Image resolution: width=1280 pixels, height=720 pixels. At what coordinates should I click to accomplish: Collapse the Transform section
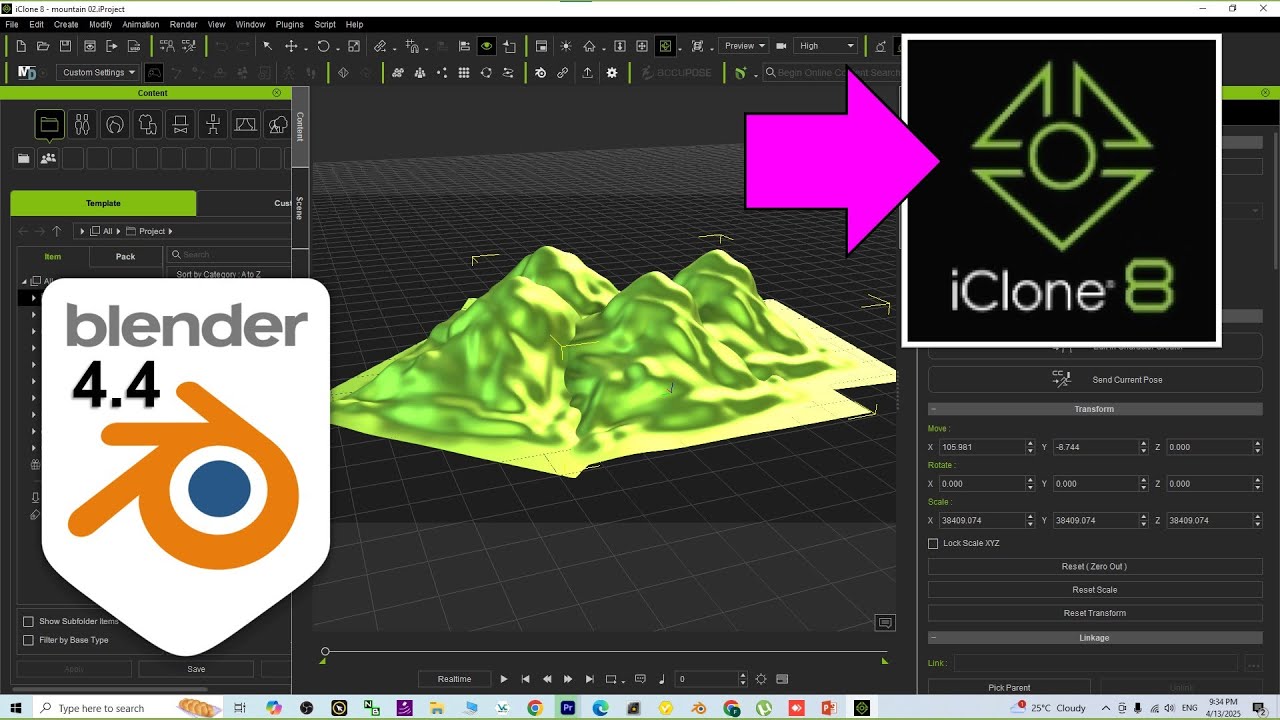(x=933, y=409)
